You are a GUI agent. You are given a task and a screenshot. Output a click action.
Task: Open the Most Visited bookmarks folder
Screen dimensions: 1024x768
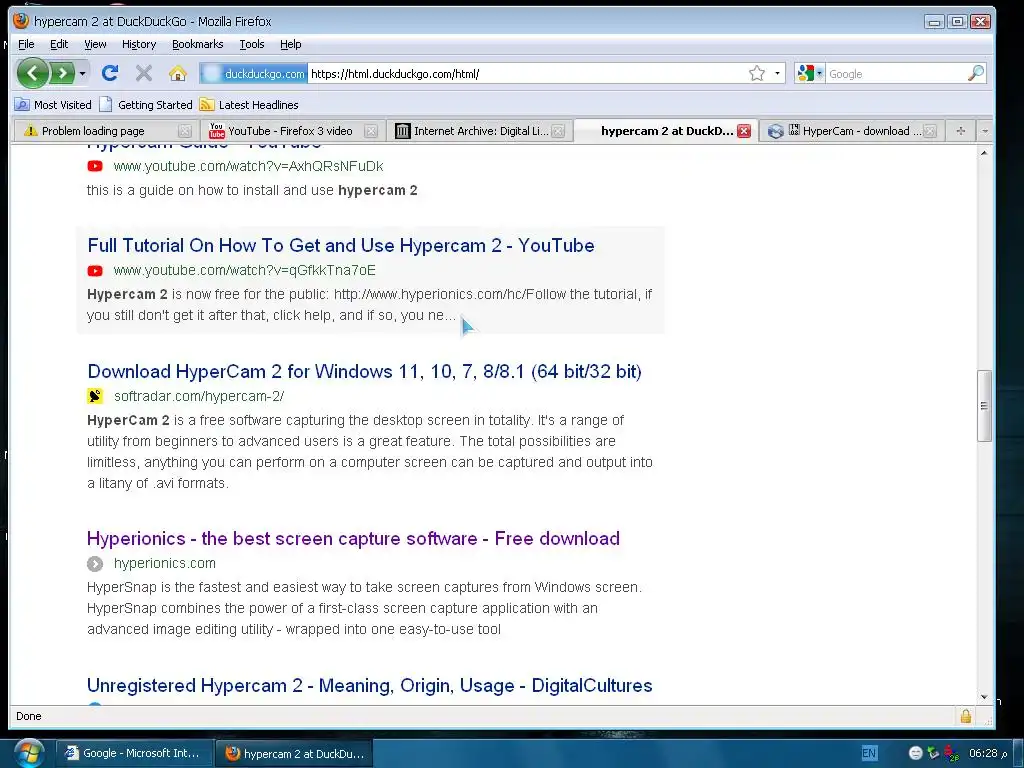click(53, 104)
